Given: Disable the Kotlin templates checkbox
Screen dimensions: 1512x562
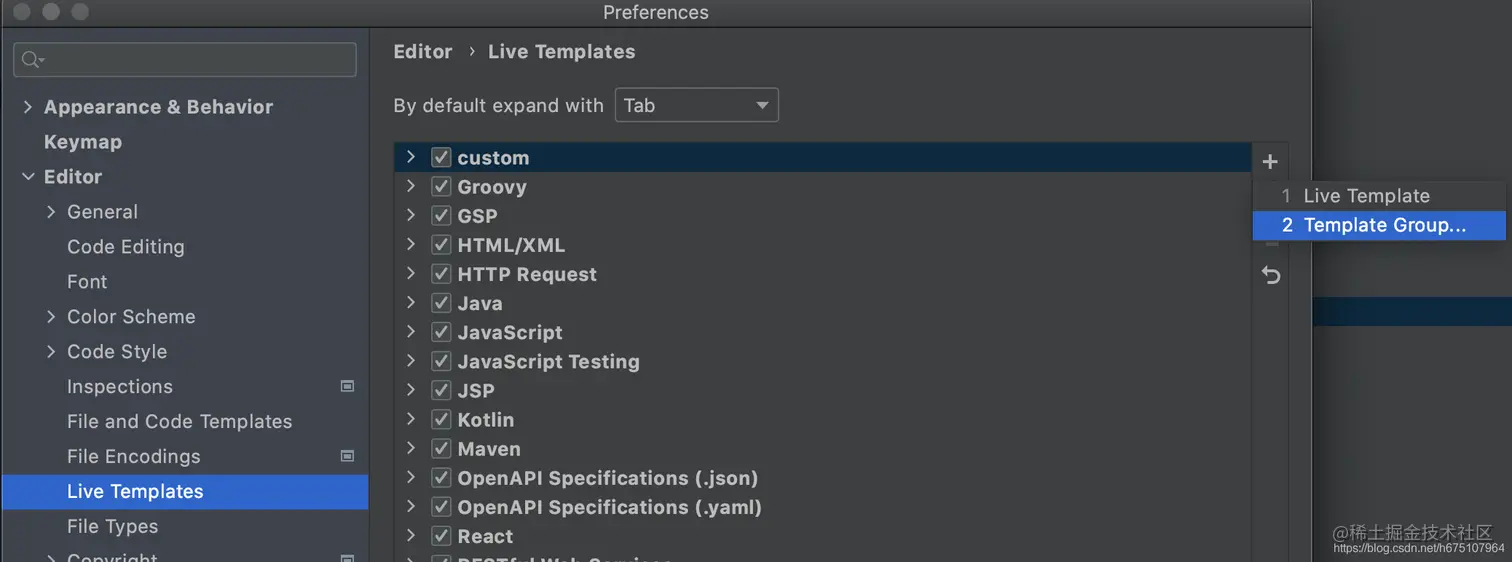Looking at the screenshot, I should click(441, 420).
